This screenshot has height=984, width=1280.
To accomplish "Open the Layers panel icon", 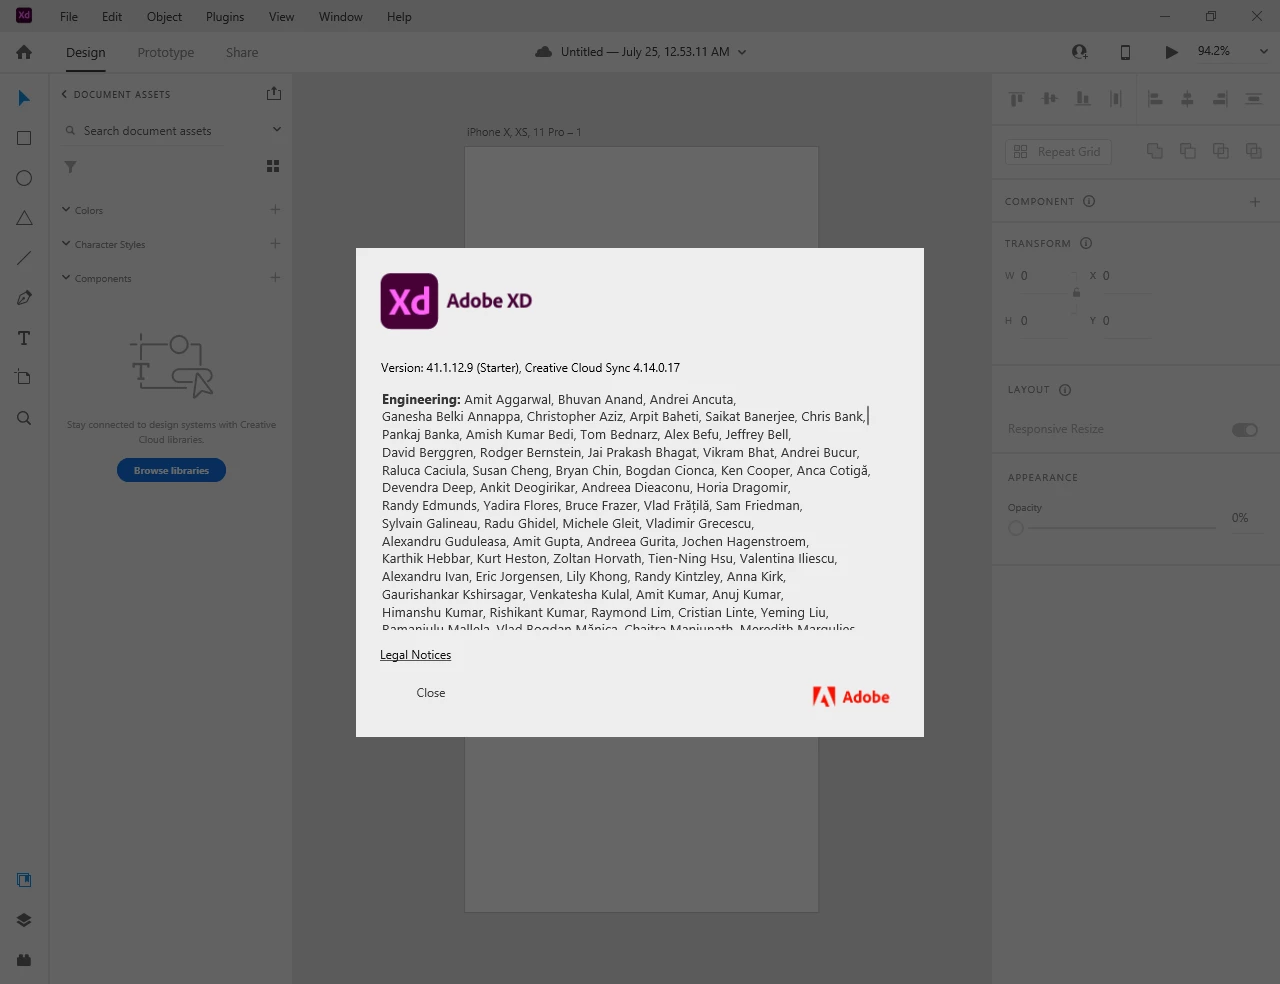I will [x=24, y=920].
